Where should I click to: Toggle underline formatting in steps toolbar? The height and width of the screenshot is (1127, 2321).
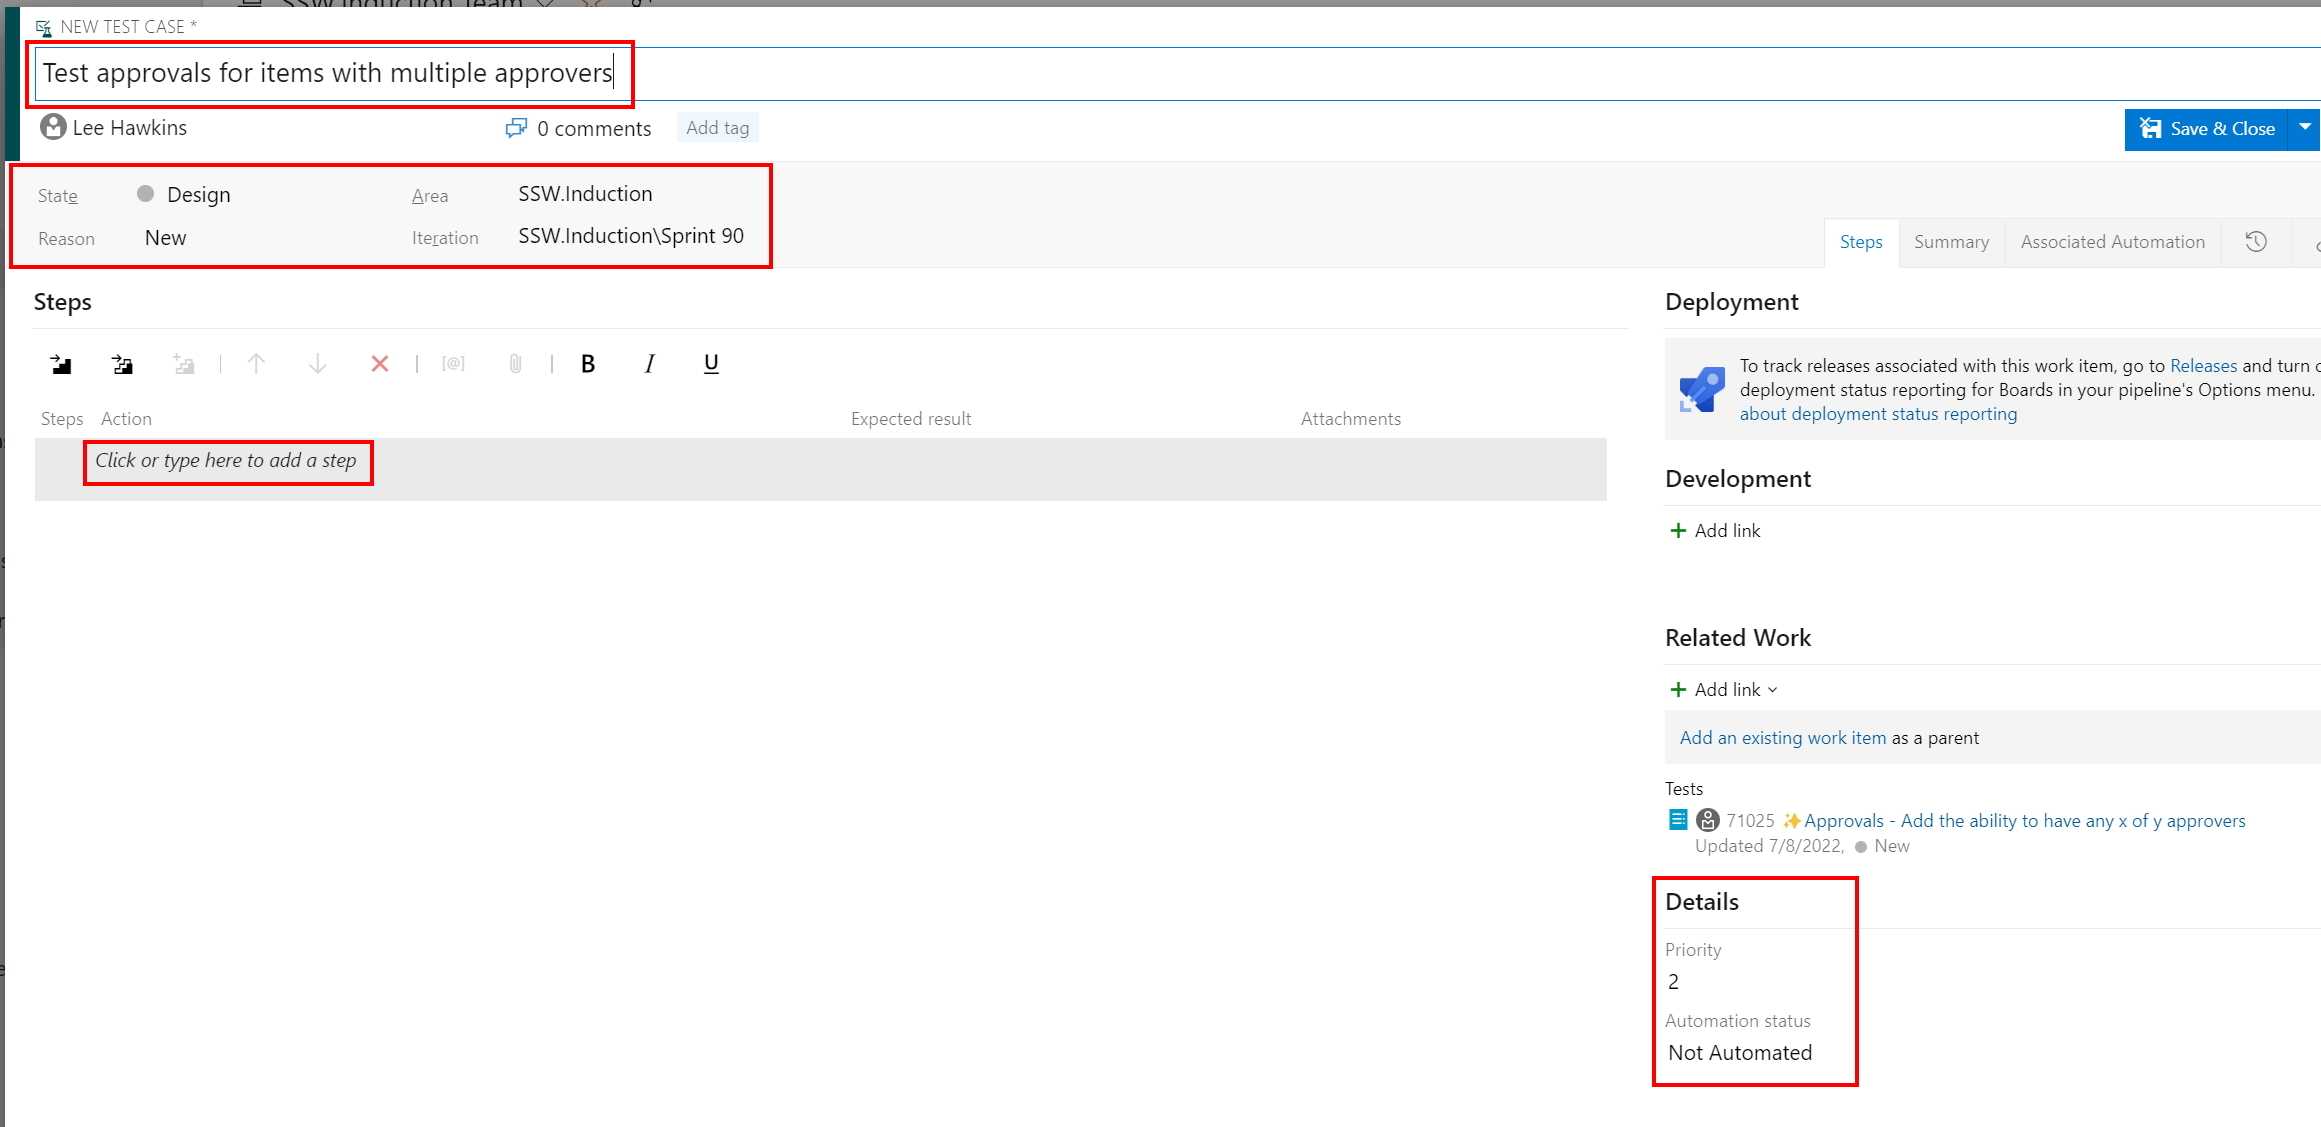(x=711, y=364)
